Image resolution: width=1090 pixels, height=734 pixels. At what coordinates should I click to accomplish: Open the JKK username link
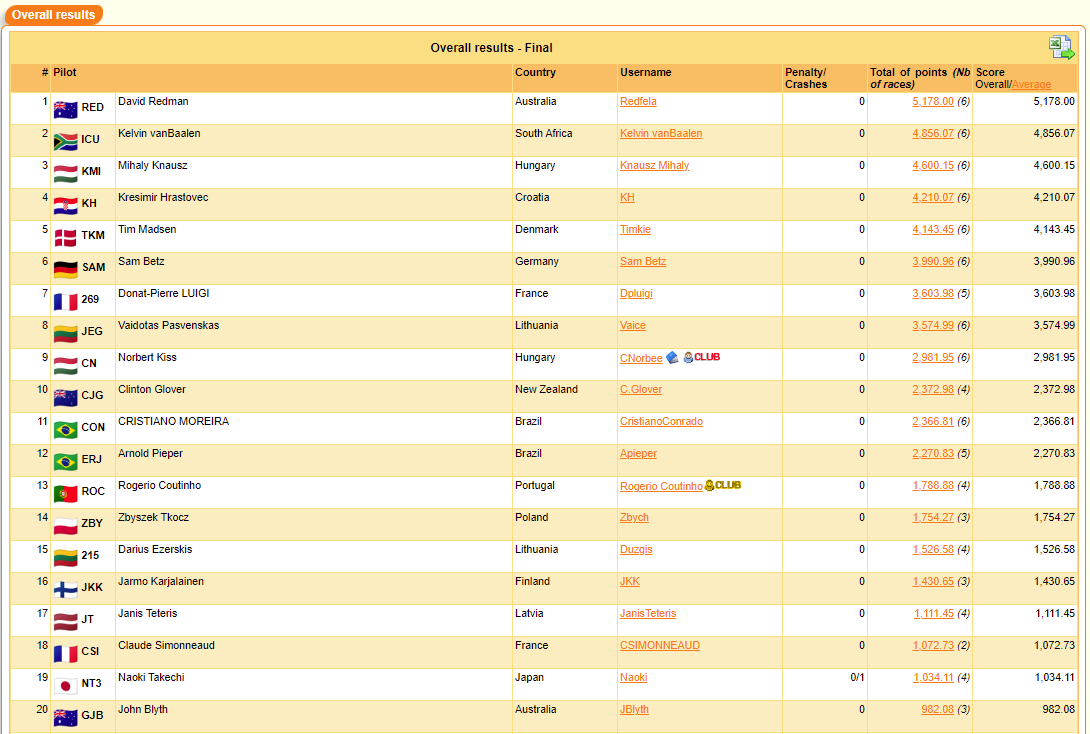click(x=630, y=581)
